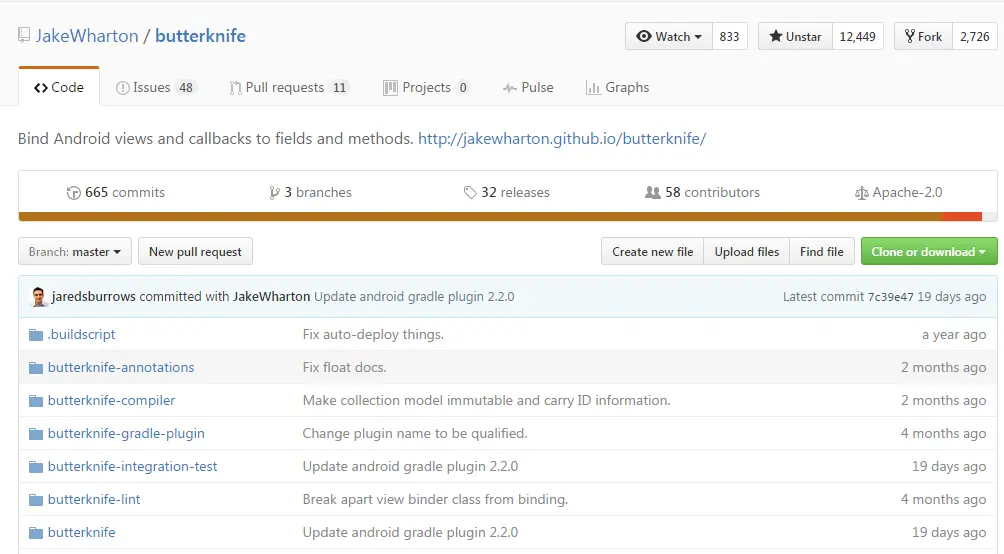
Task: Open the butterknife-integration-test folder
Action: (133, 467)
